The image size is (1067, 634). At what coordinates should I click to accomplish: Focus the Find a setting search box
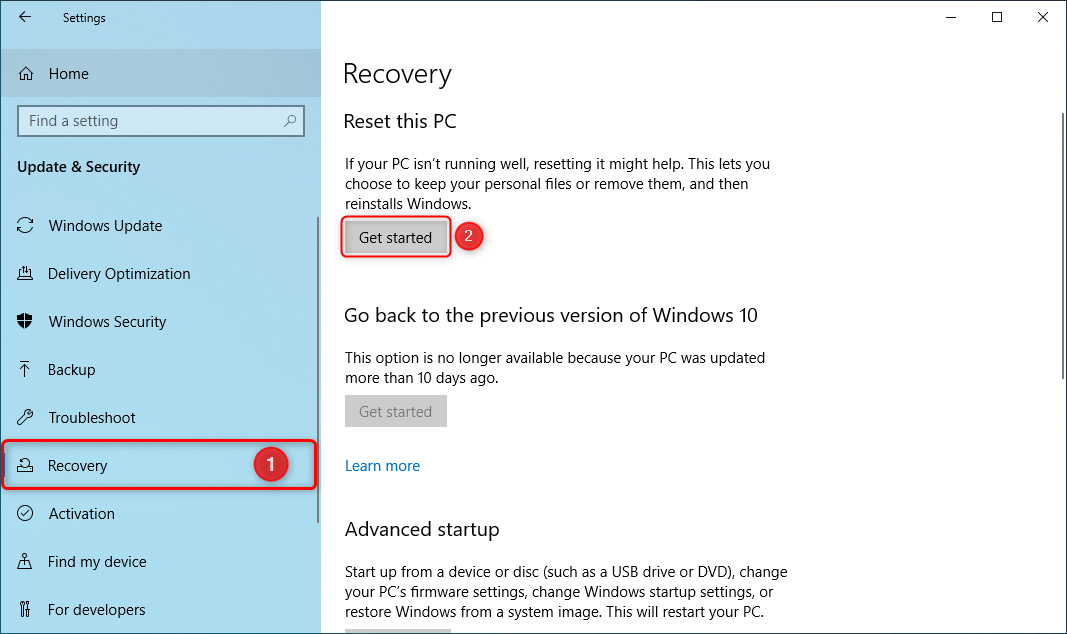pos(161,121)
